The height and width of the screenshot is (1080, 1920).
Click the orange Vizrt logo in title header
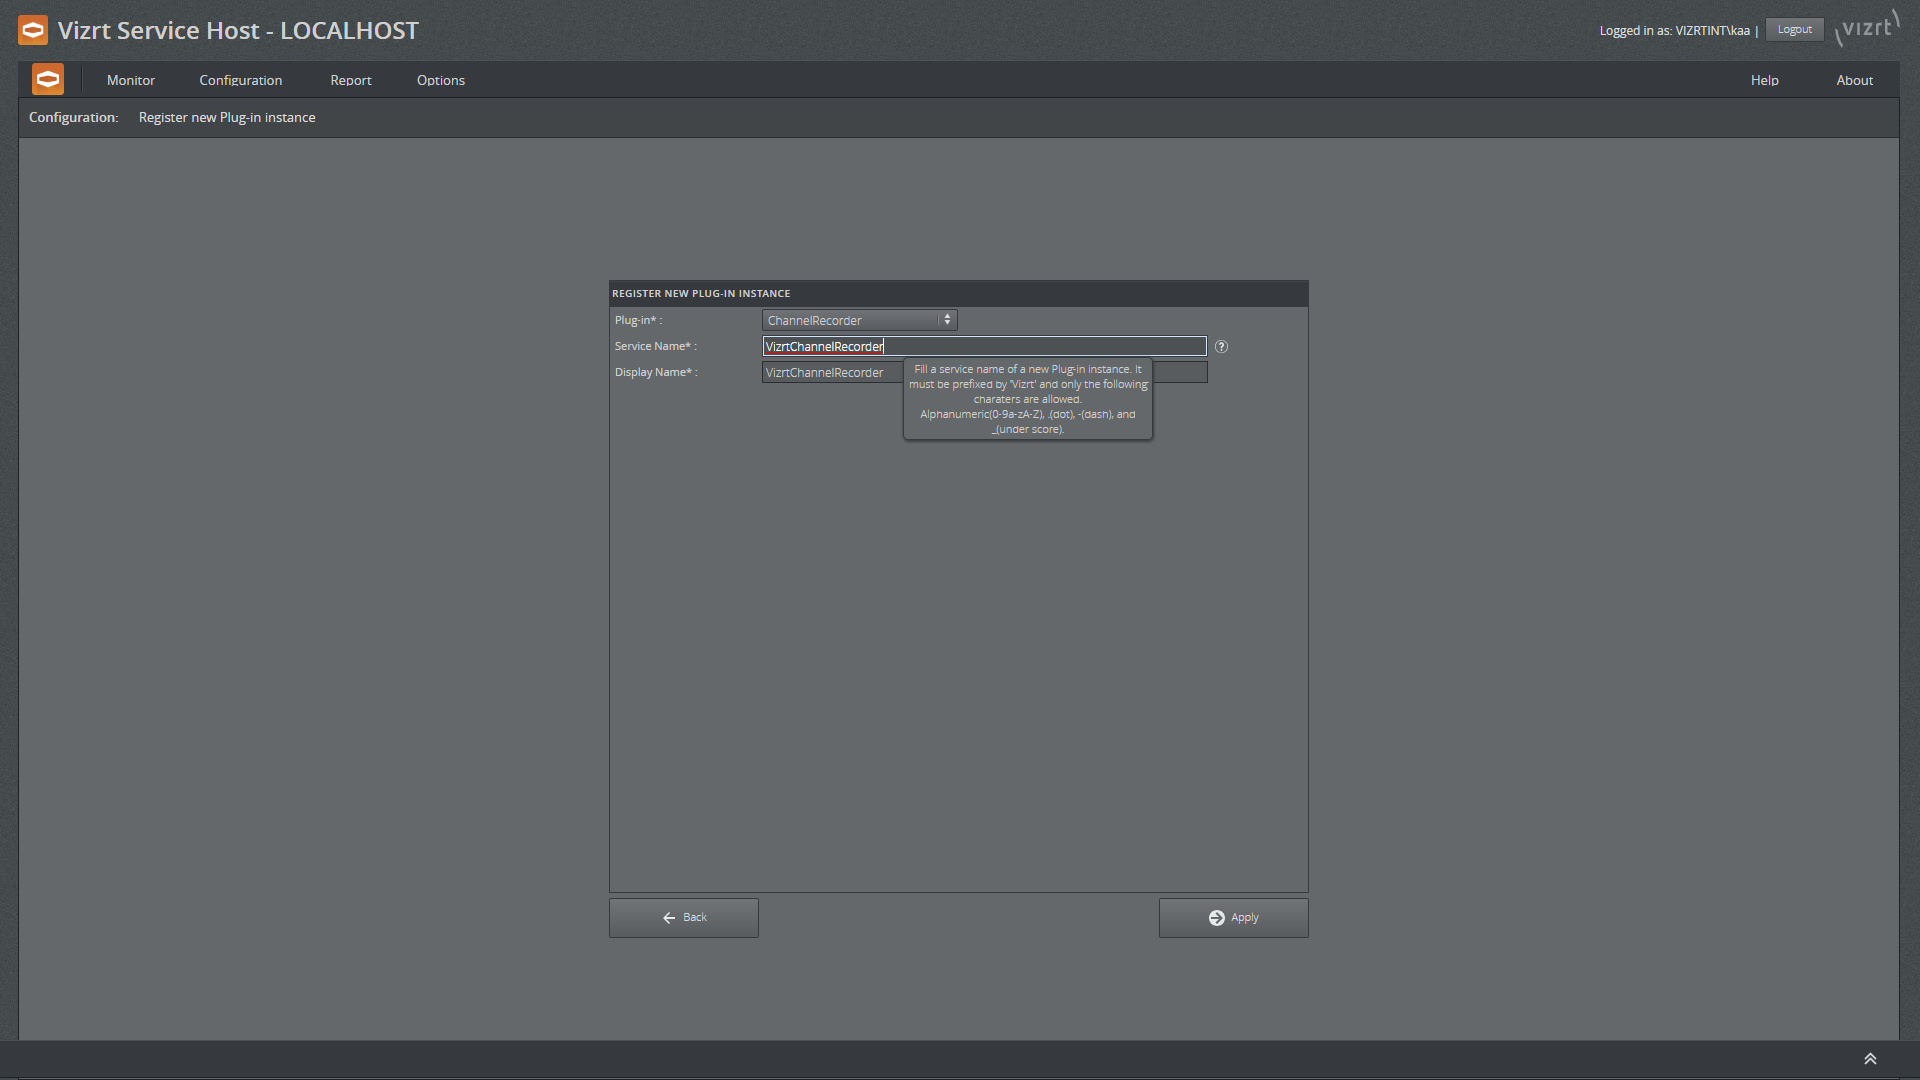click(33, 30)
